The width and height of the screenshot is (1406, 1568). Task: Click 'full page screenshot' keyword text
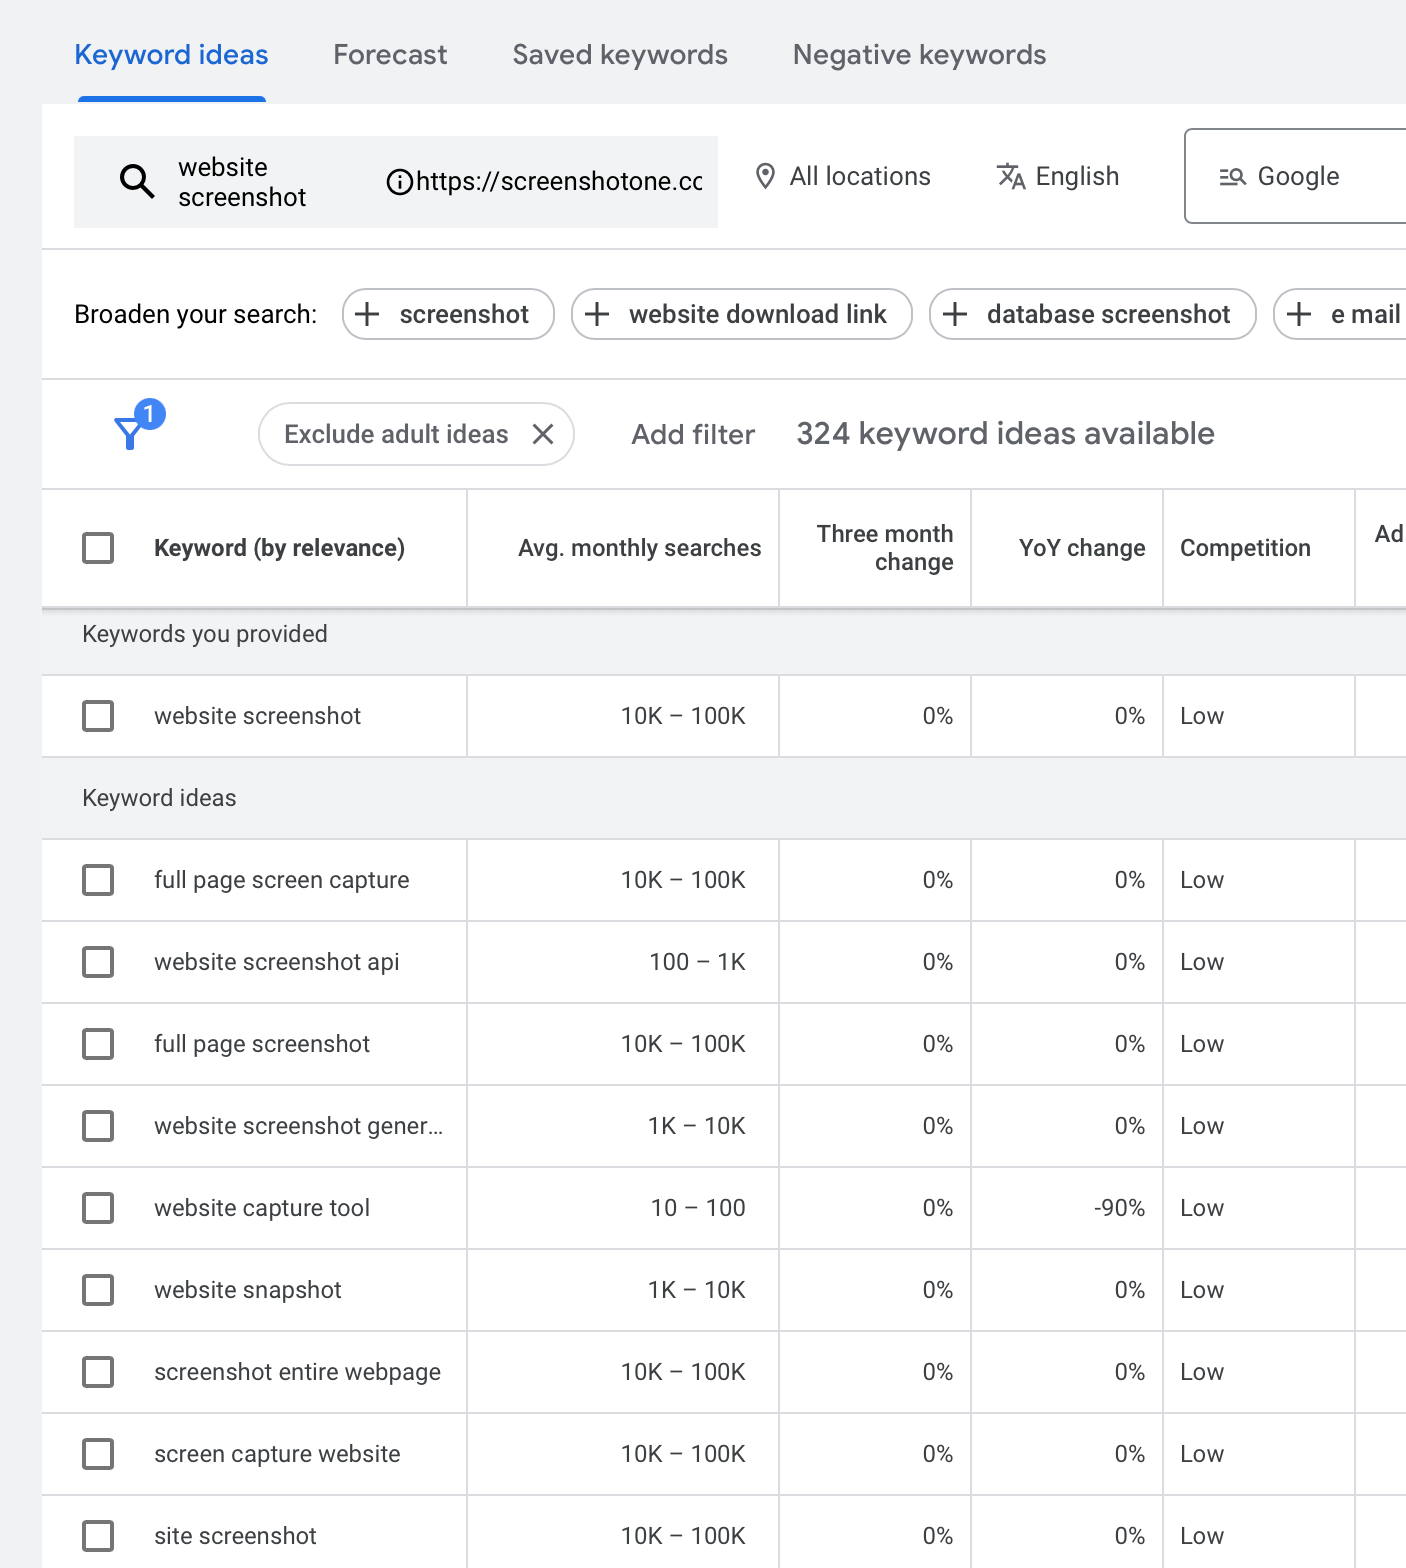(x=262, y=1044)
